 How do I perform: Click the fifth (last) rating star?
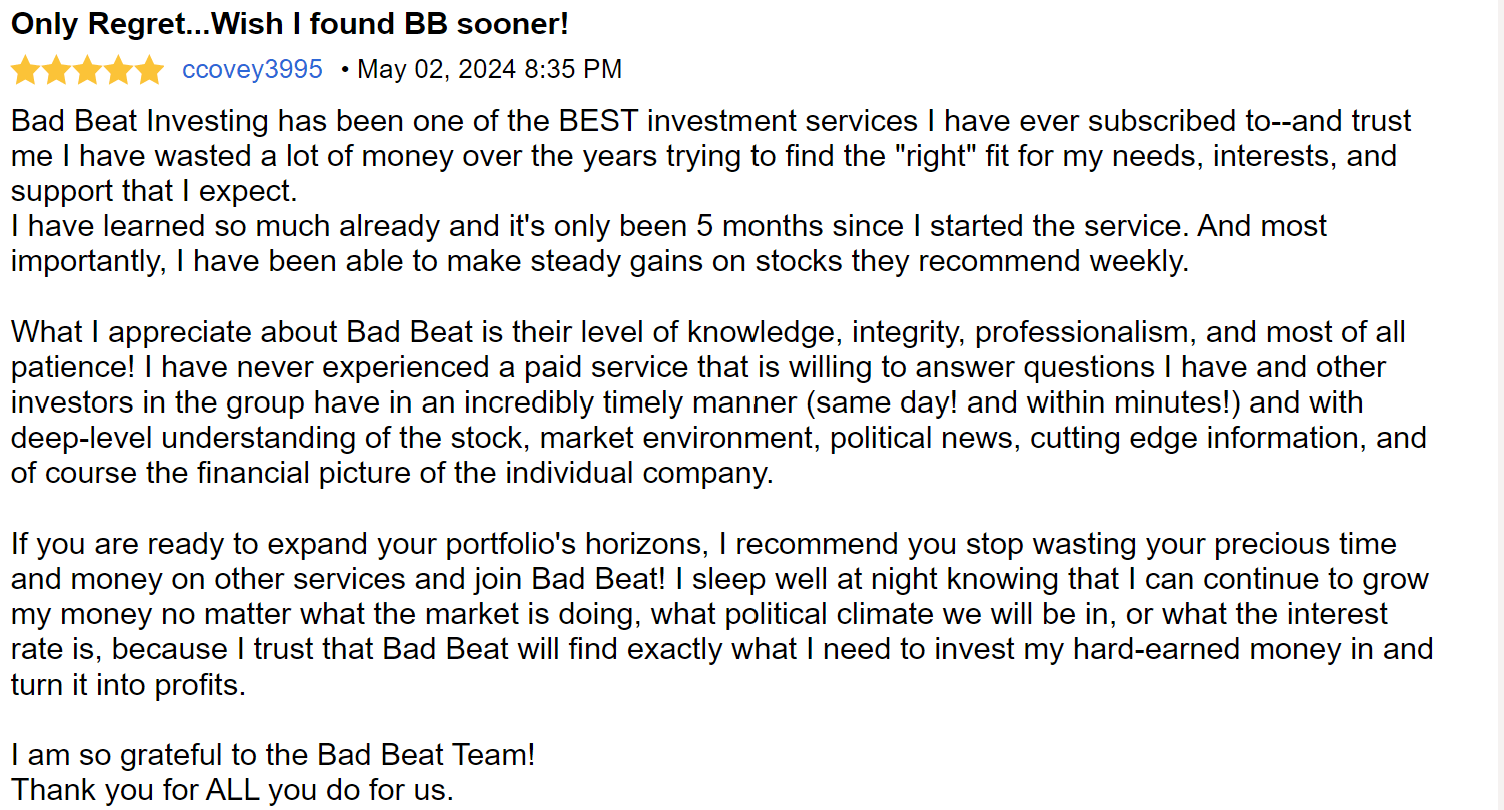point(149,70)
